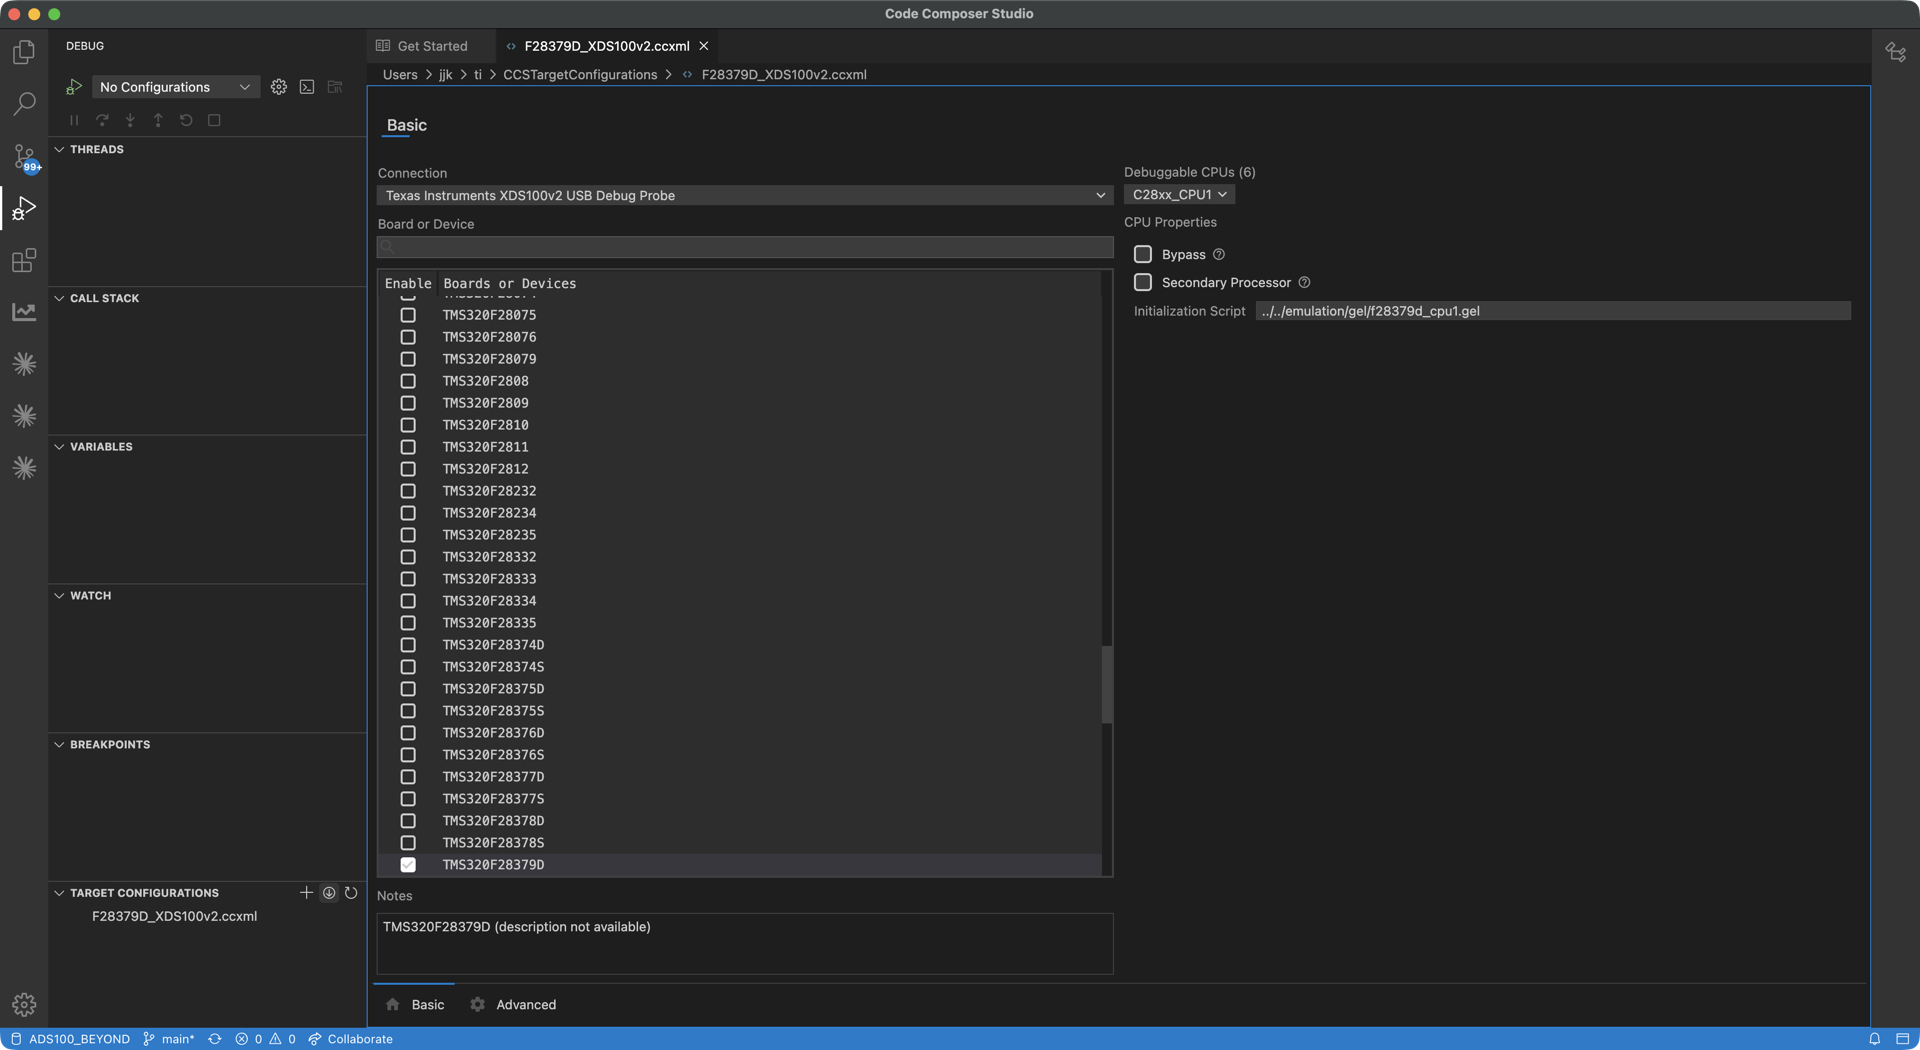The height and width of the screenshot is (1050, 1920).
Task: Click CCSTargetConfigurations in the breadcrumb
Action: (580, 75)
